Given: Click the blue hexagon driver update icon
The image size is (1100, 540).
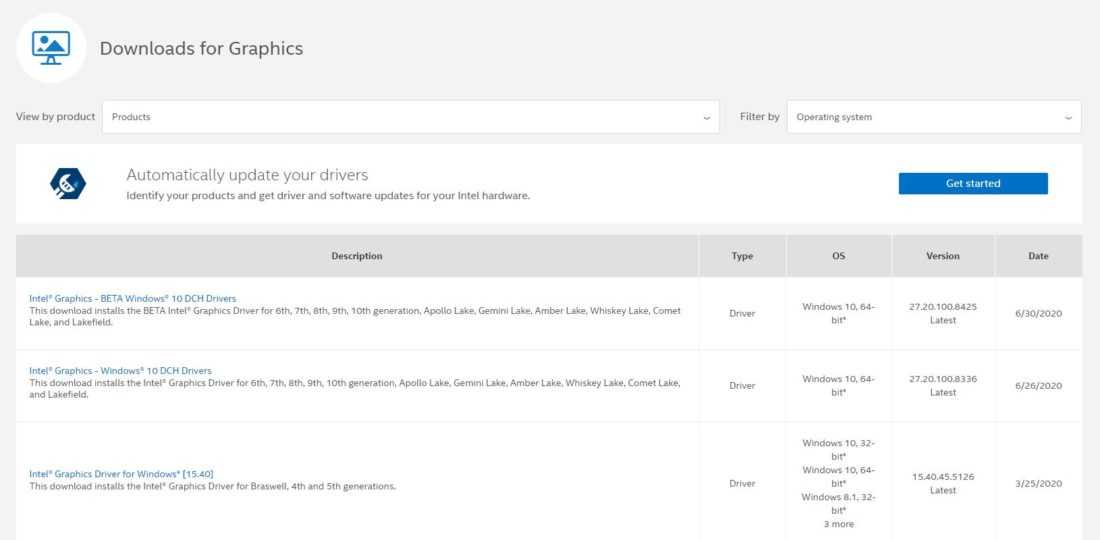Looking at the screenshot, I should point(68,183).
